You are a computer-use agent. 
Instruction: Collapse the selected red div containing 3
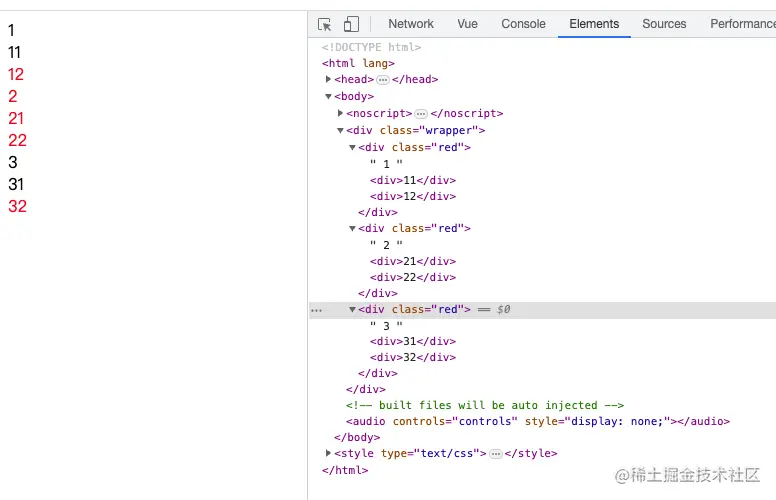pos(352,310)
